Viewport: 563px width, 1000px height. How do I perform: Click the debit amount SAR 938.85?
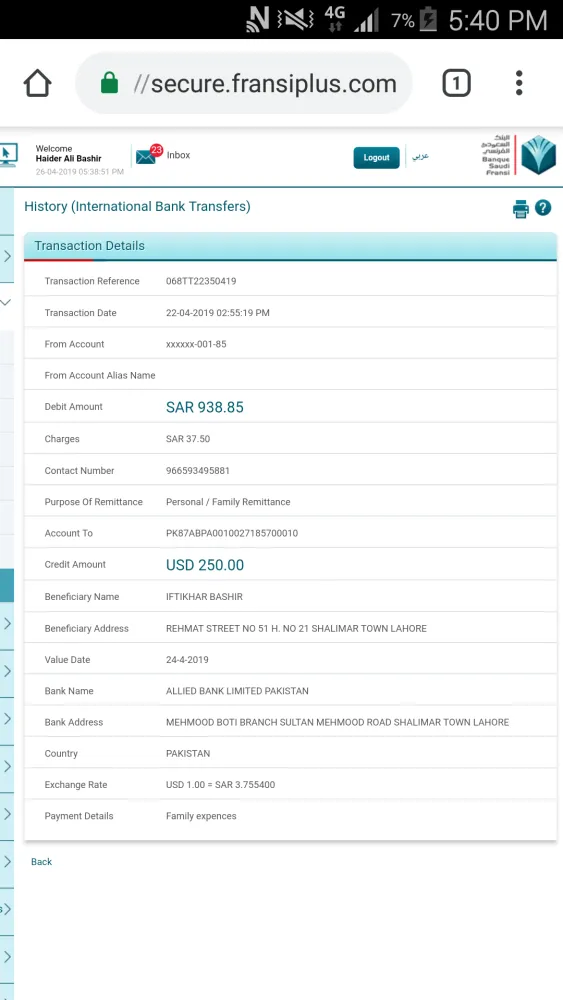click(205, 408)
